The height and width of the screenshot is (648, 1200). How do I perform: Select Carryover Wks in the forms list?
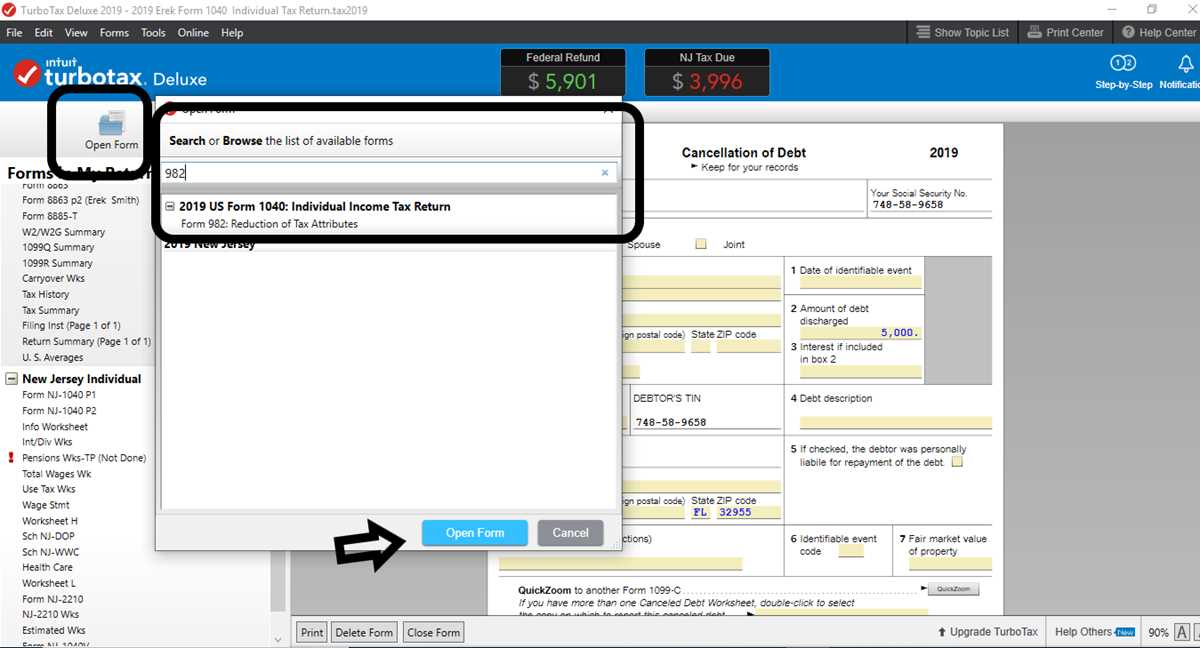click(53, 279)
